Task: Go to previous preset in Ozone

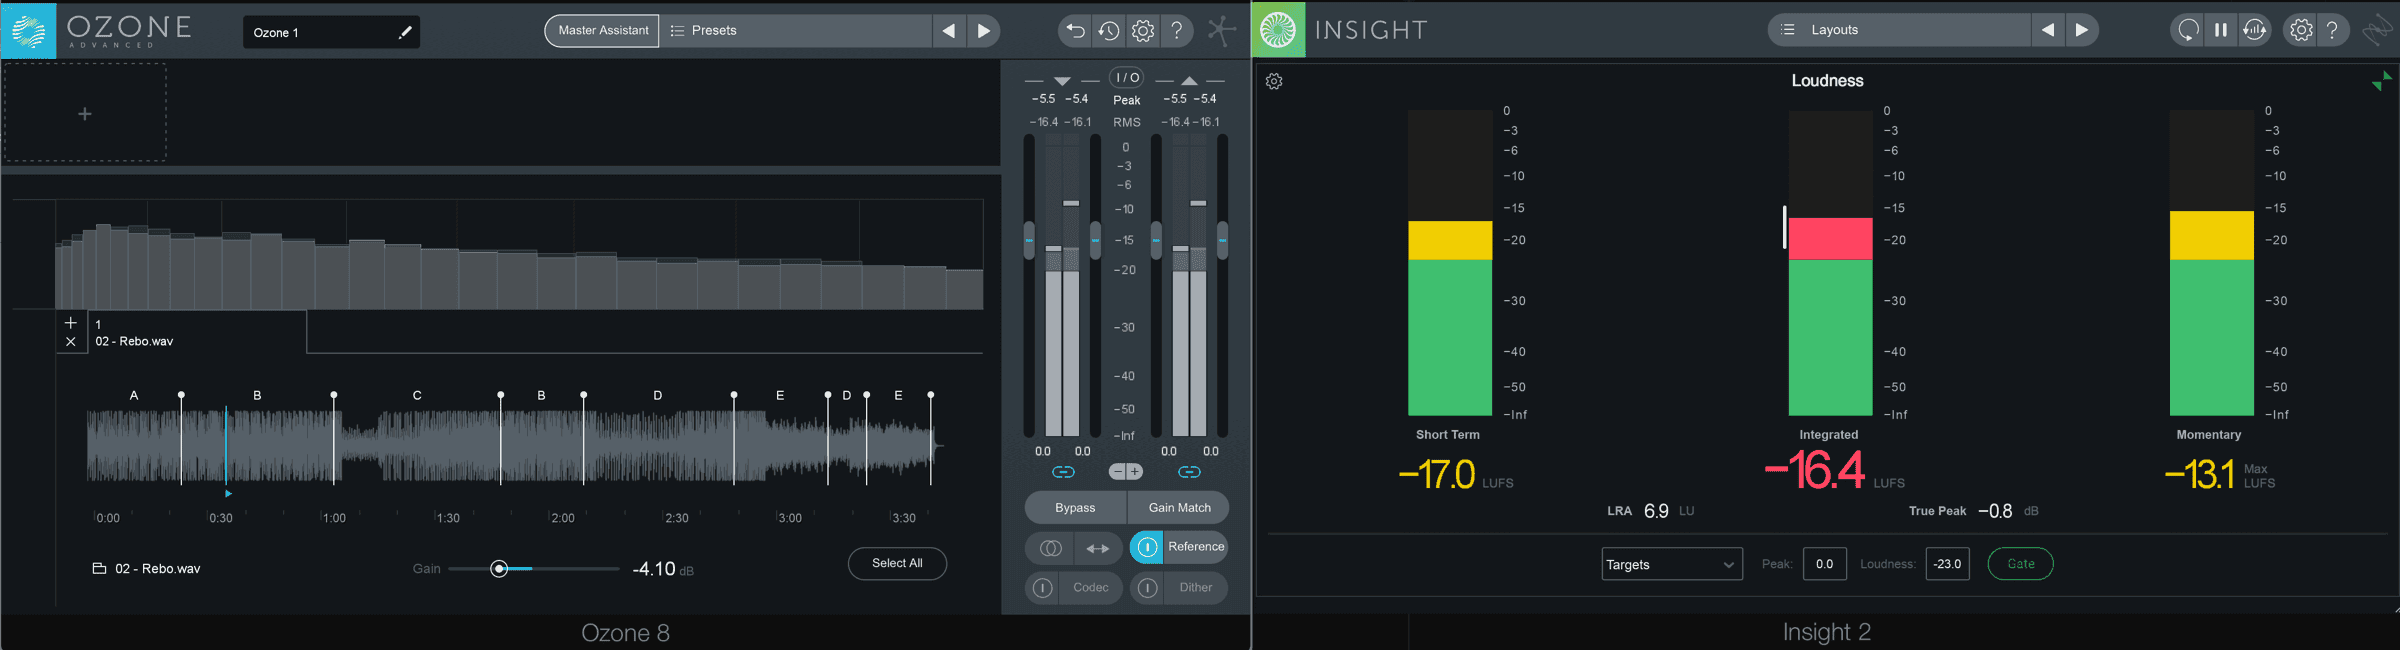Action: 949,31
